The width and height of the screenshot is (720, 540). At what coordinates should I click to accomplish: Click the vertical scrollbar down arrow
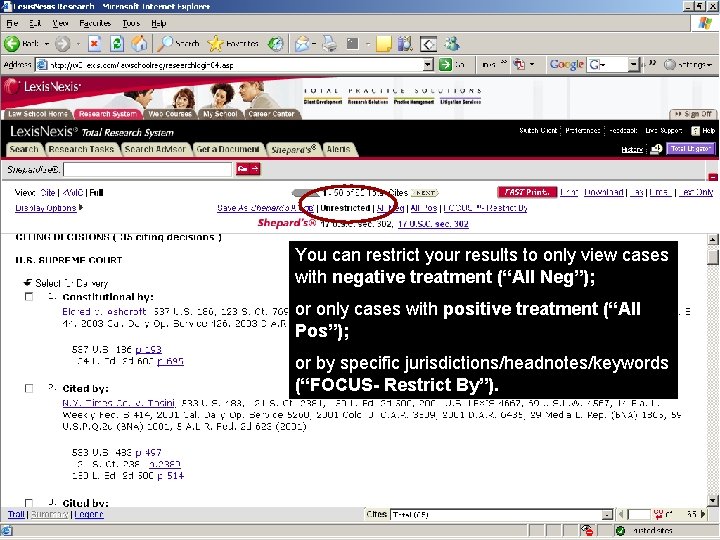(x=713, y=501)
